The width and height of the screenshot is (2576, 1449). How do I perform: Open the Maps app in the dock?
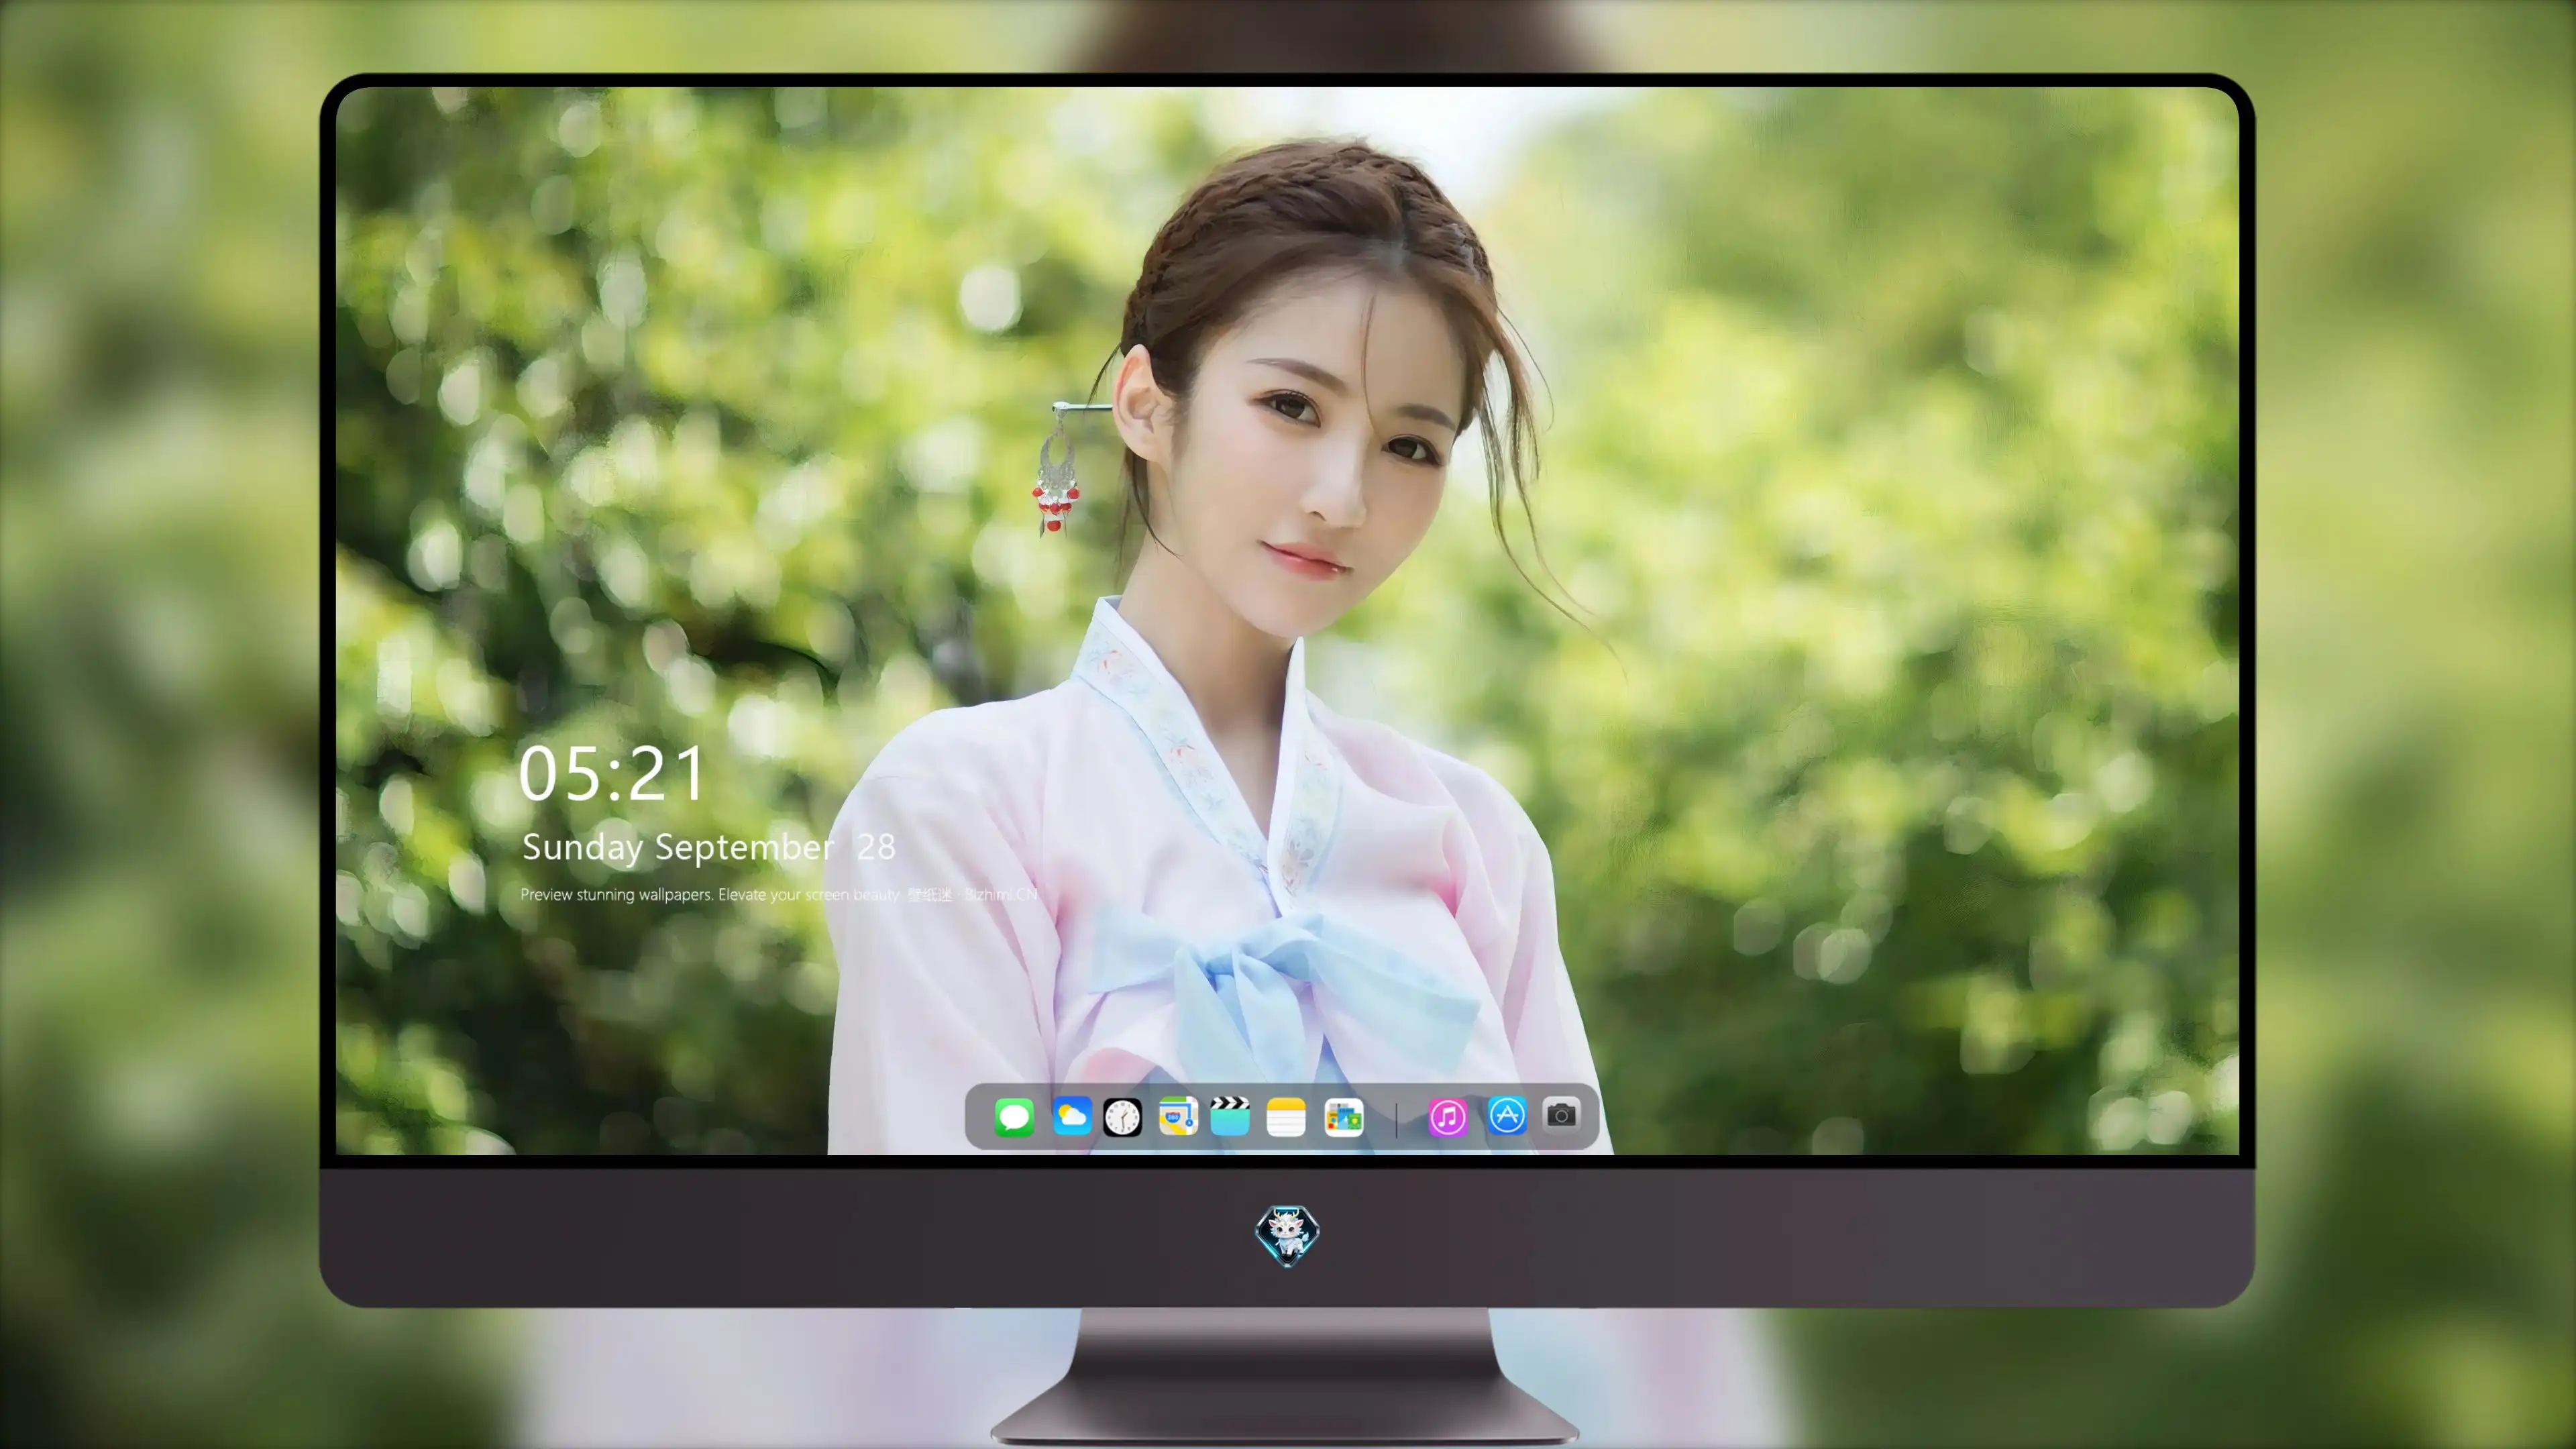coord(1178,1117)
